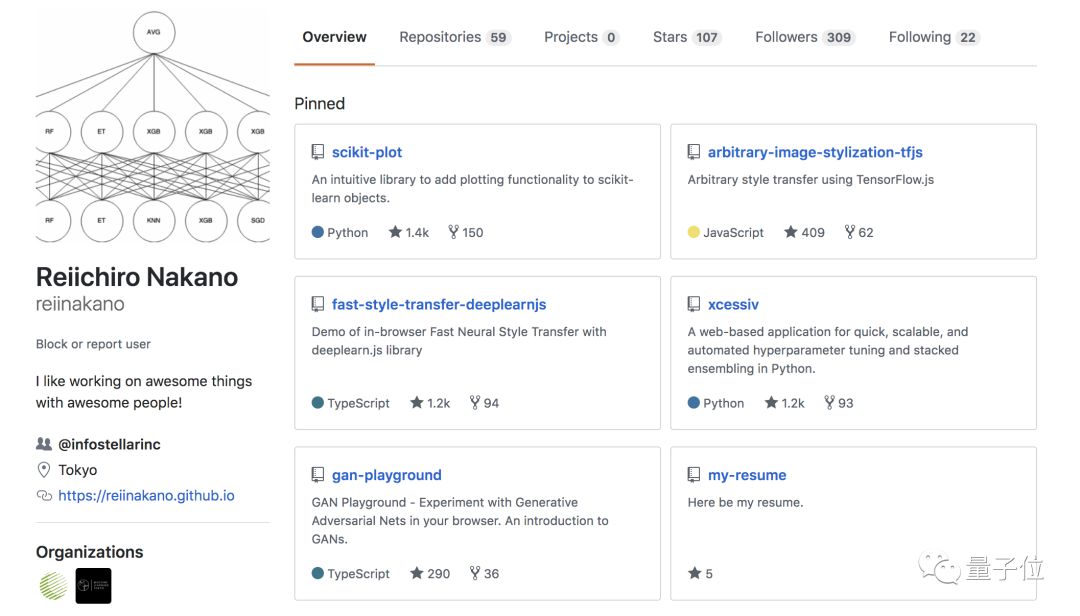The image size is (1080, 616).
Task: Click the fork icon showing 94 forks
Action: pos(475,402)
